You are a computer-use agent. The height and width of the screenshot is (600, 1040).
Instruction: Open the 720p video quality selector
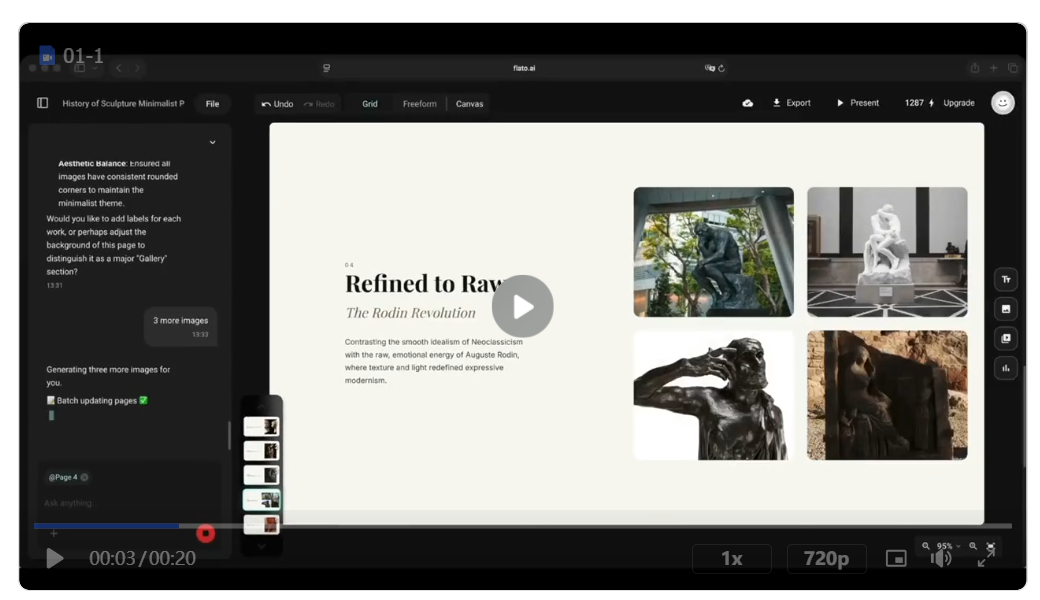click(x=826, y=558)
